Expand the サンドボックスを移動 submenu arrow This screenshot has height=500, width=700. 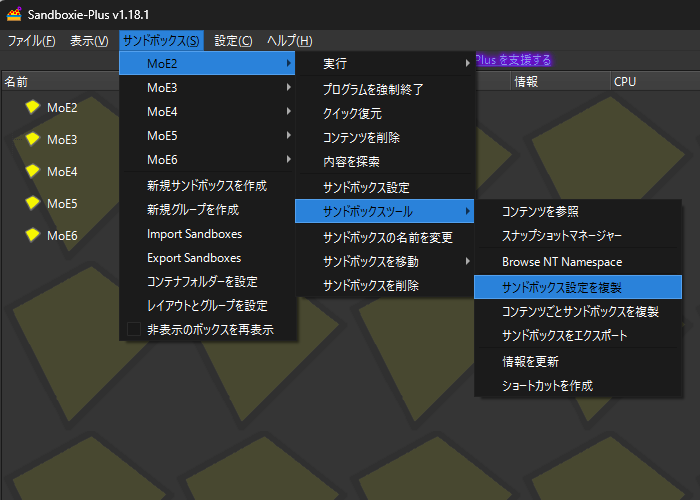pos(467,261)
